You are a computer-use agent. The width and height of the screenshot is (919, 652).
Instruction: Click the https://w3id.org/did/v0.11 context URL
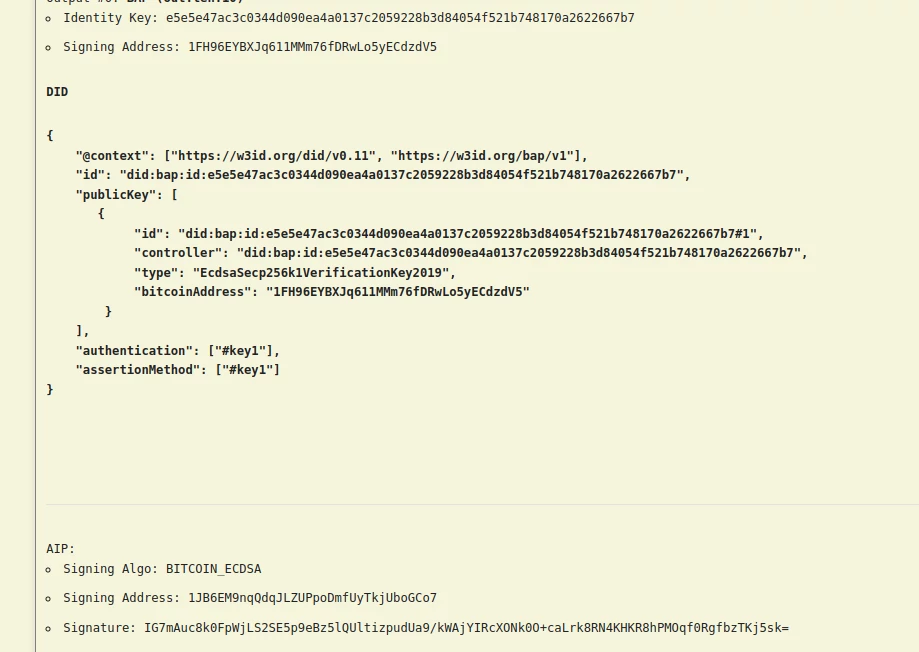273,155
